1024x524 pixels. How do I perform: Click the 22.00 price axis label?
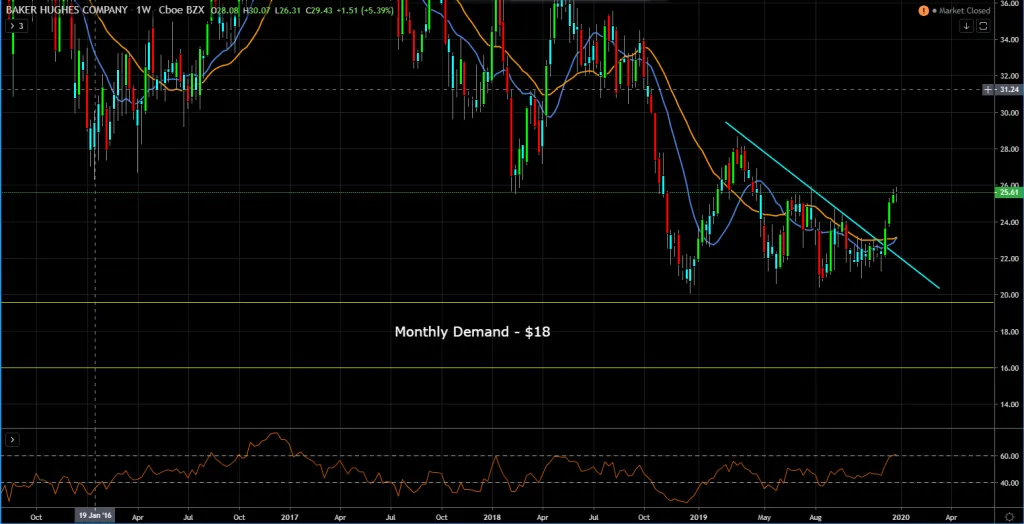point(1010,259)
